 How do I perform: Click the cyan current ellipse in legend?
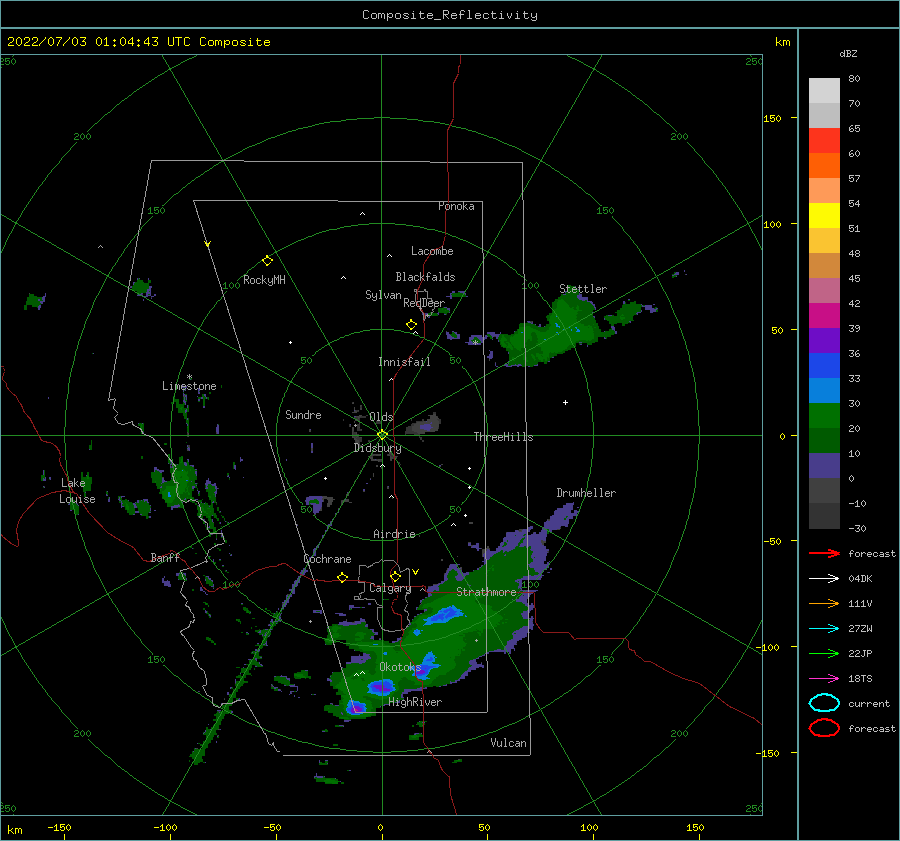[824, 703]
